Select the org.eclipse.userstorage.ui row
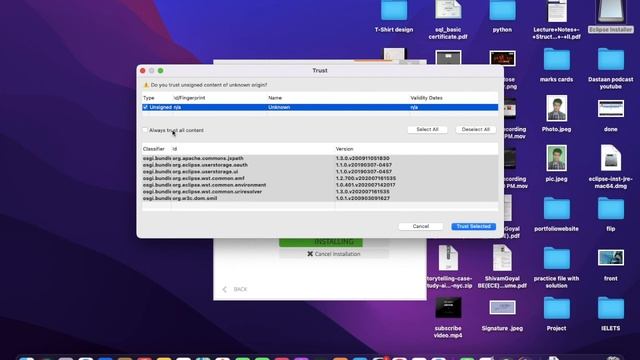This screenshot has width=640, height=360. coord(320,172)
